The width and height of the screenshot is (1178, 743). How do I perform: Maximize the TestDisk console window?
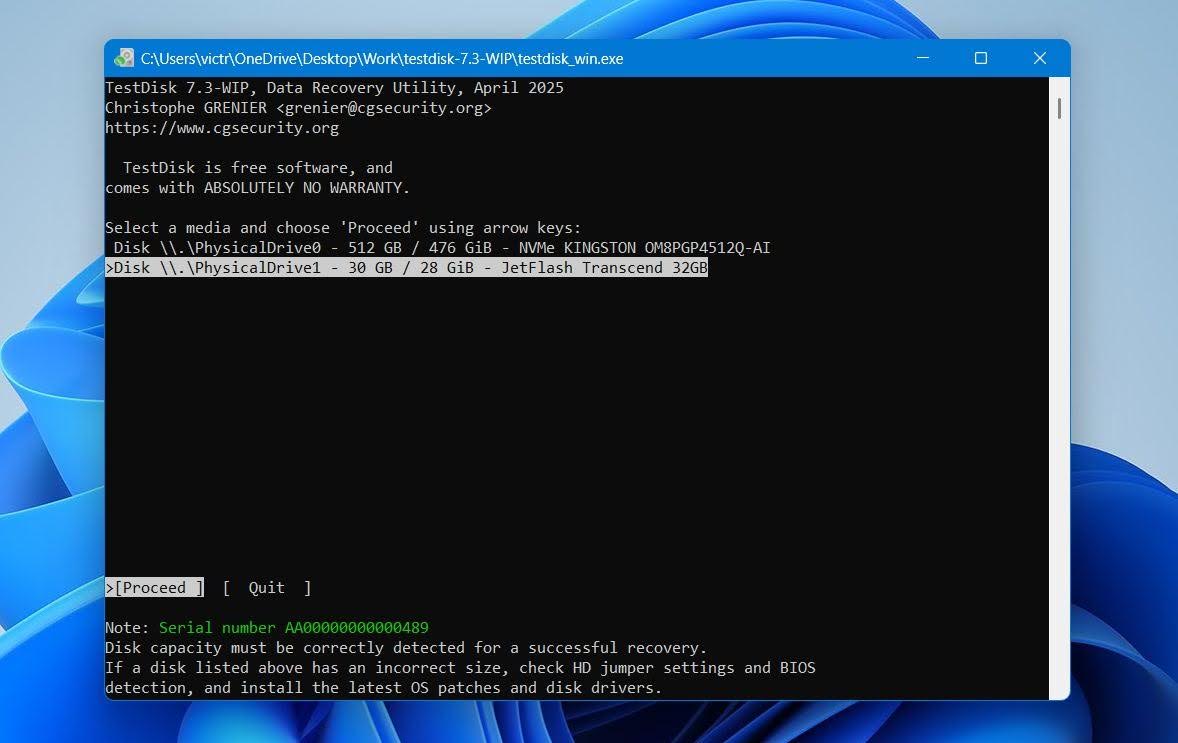(x=981, y=58)
